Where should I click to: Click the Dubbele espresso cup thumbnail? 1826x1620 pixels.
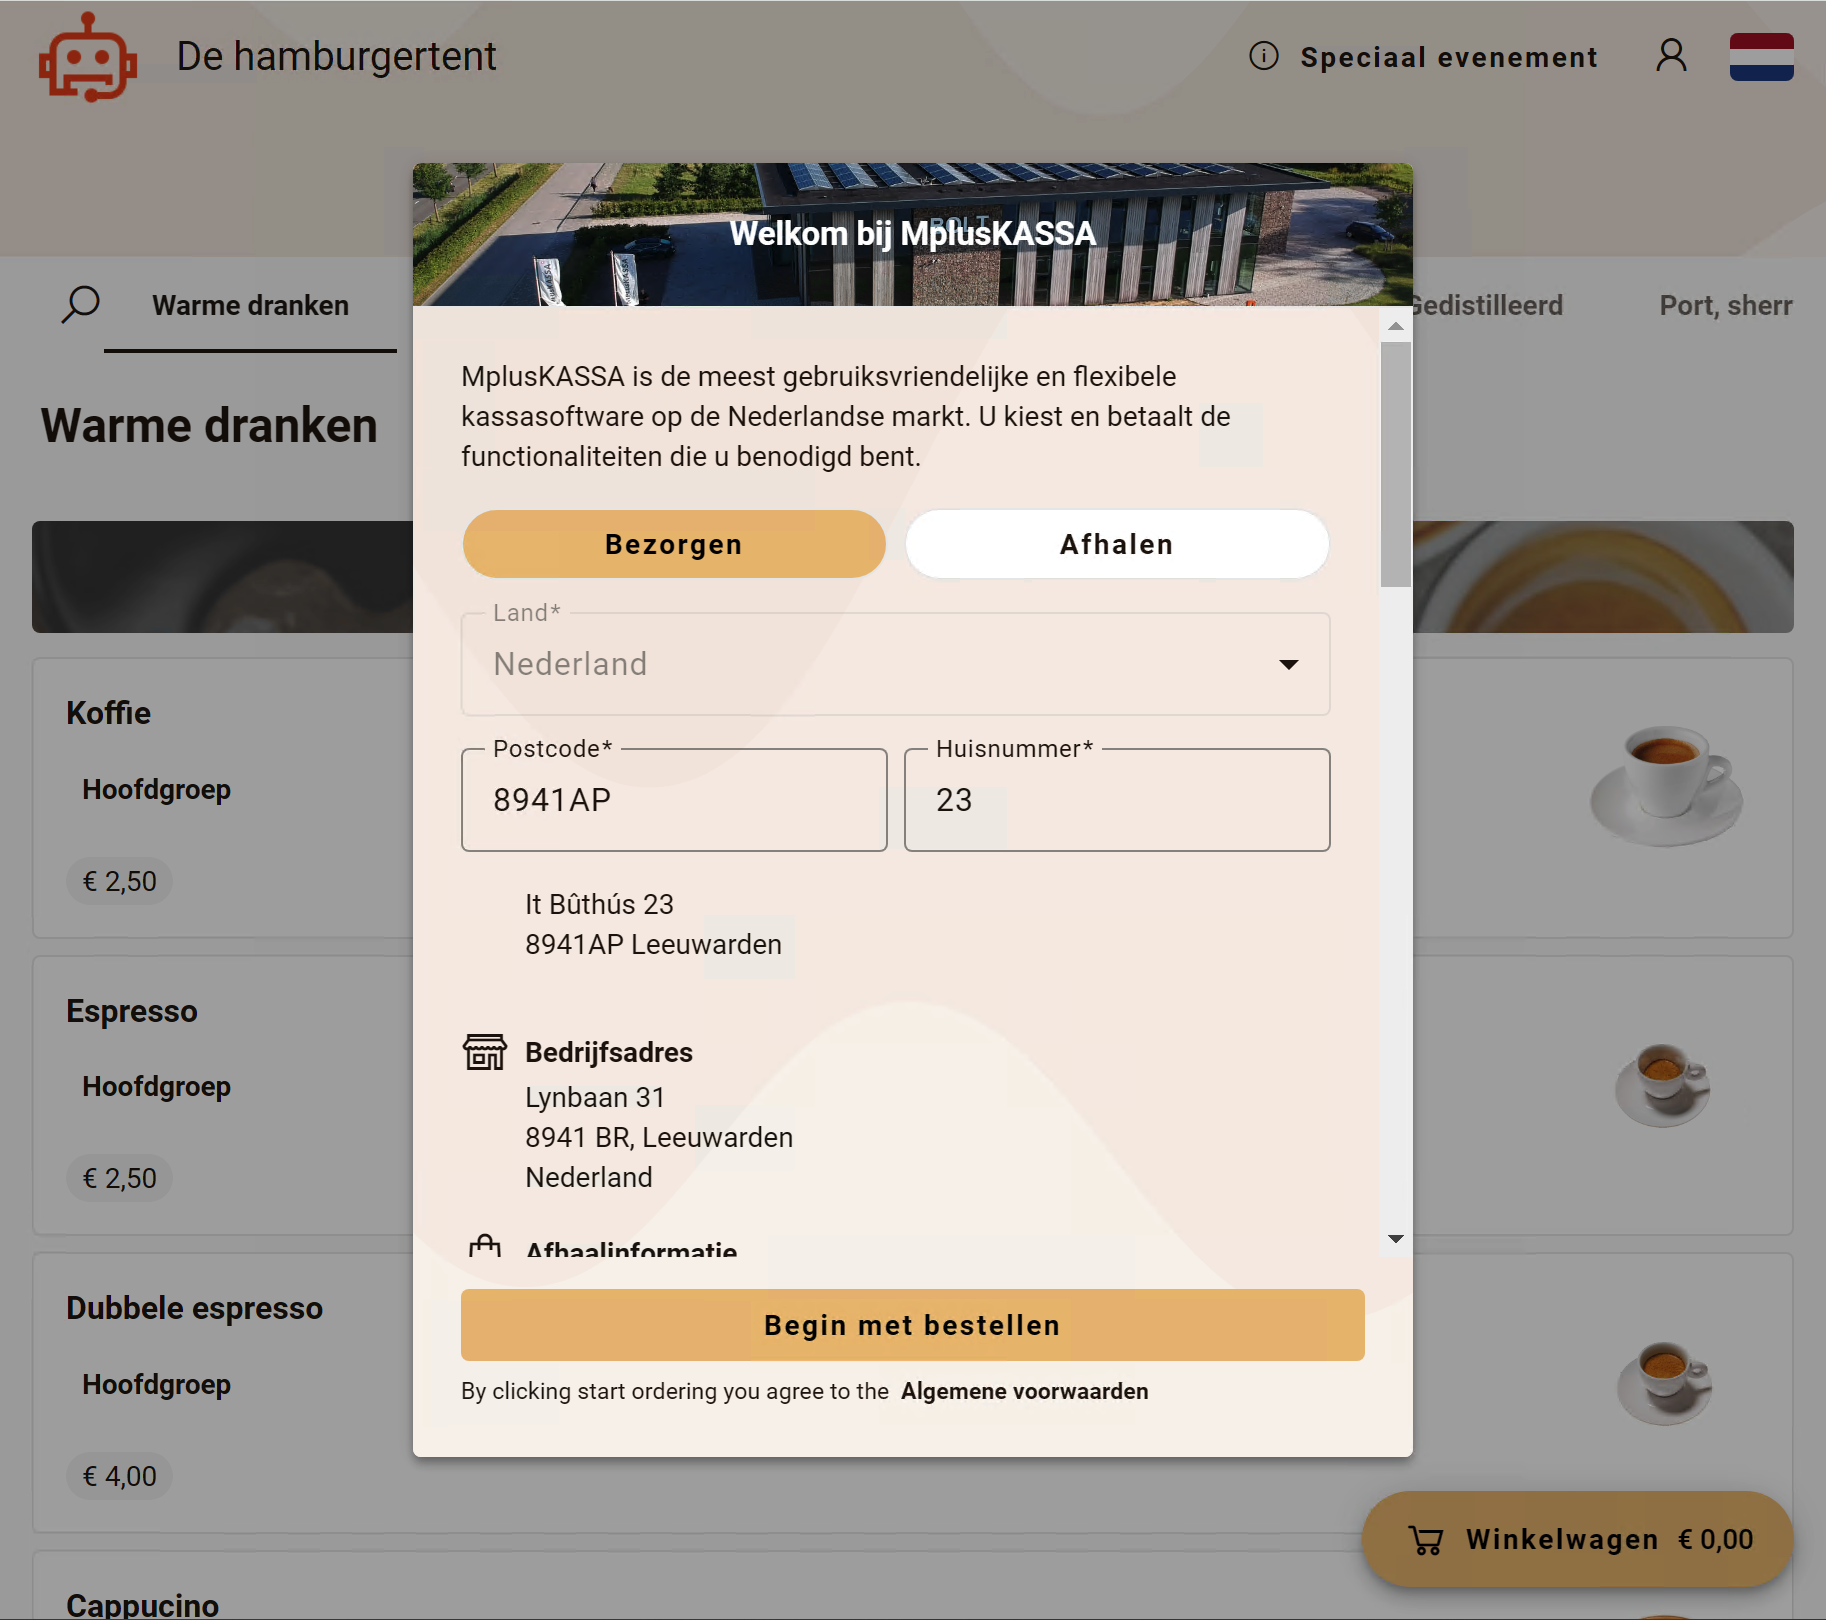tap(1665, 1384)
